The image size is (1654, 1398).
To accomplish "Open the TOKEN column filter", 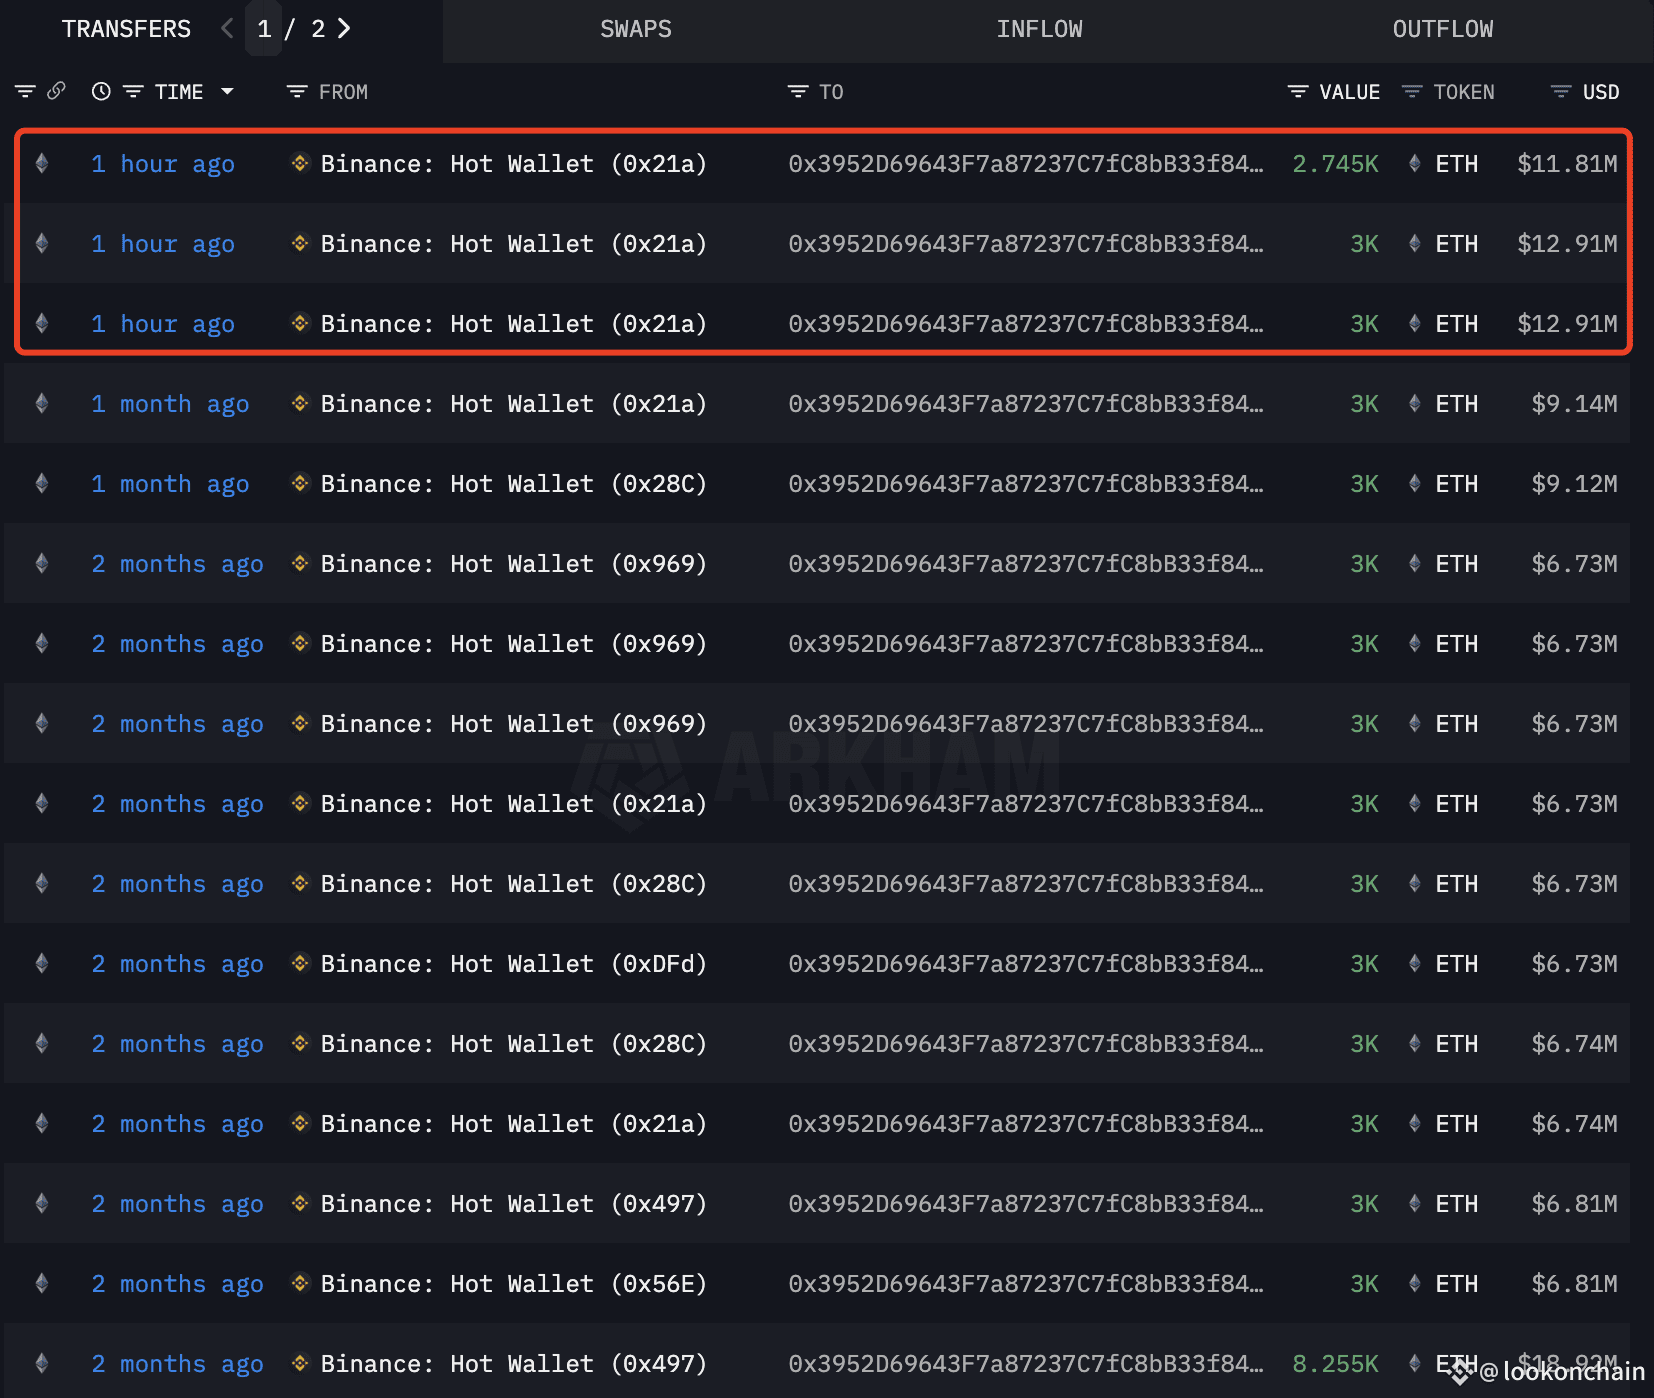I will click(x=1412, y=92).
